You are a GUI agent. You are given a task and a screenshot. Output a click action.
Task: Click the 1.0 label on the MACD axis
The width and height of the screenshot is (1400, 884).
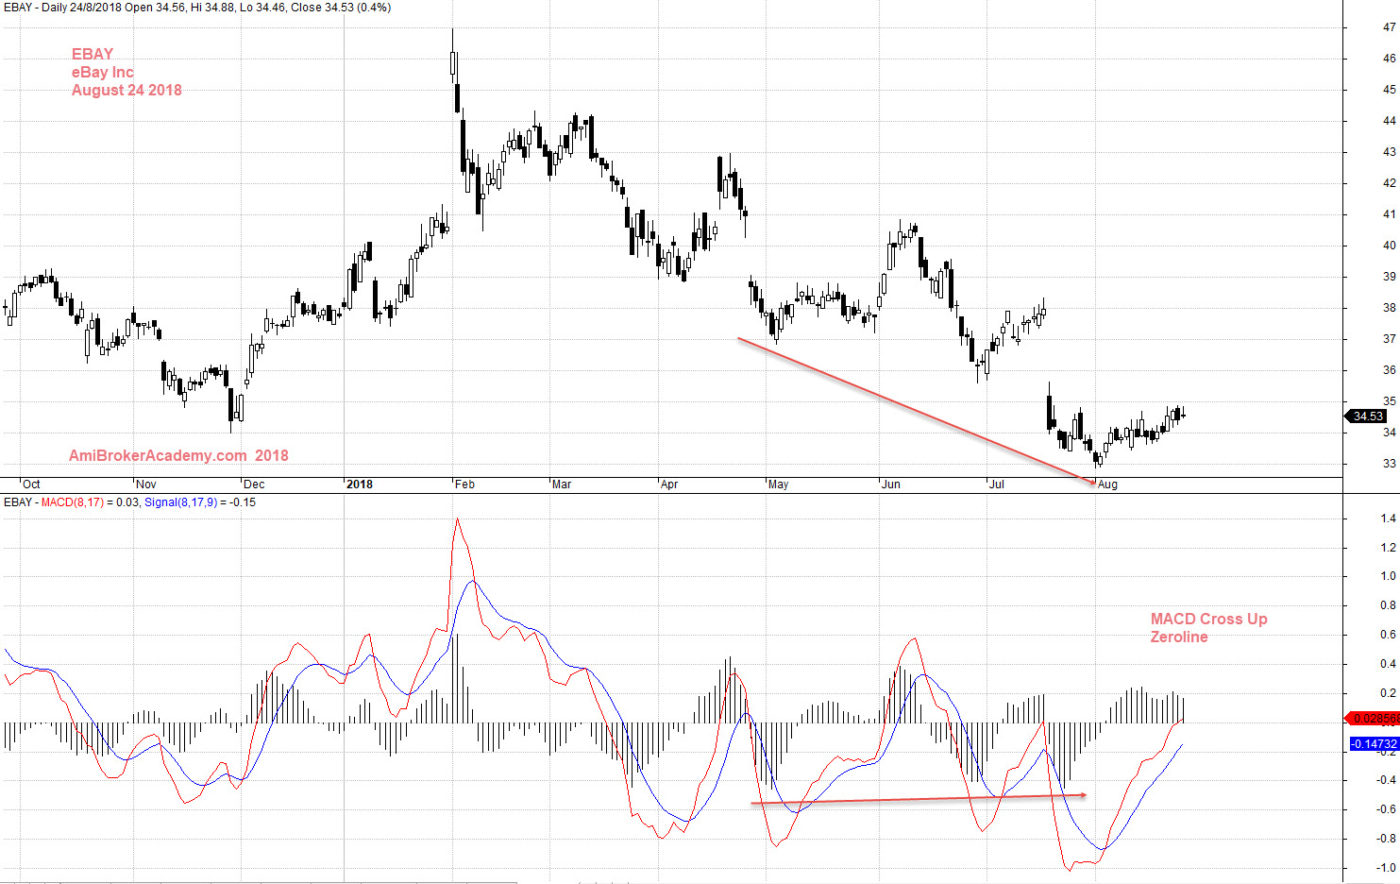1388,576
